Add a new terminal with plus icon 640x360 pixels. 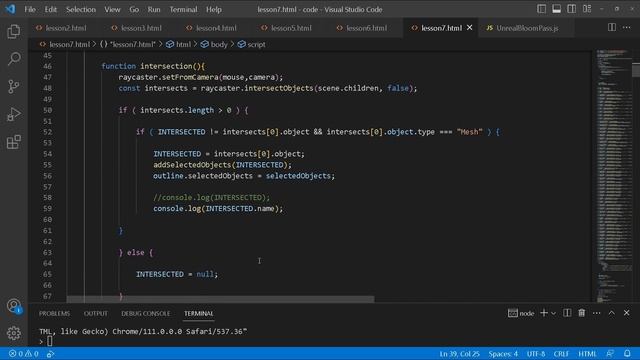544,313
